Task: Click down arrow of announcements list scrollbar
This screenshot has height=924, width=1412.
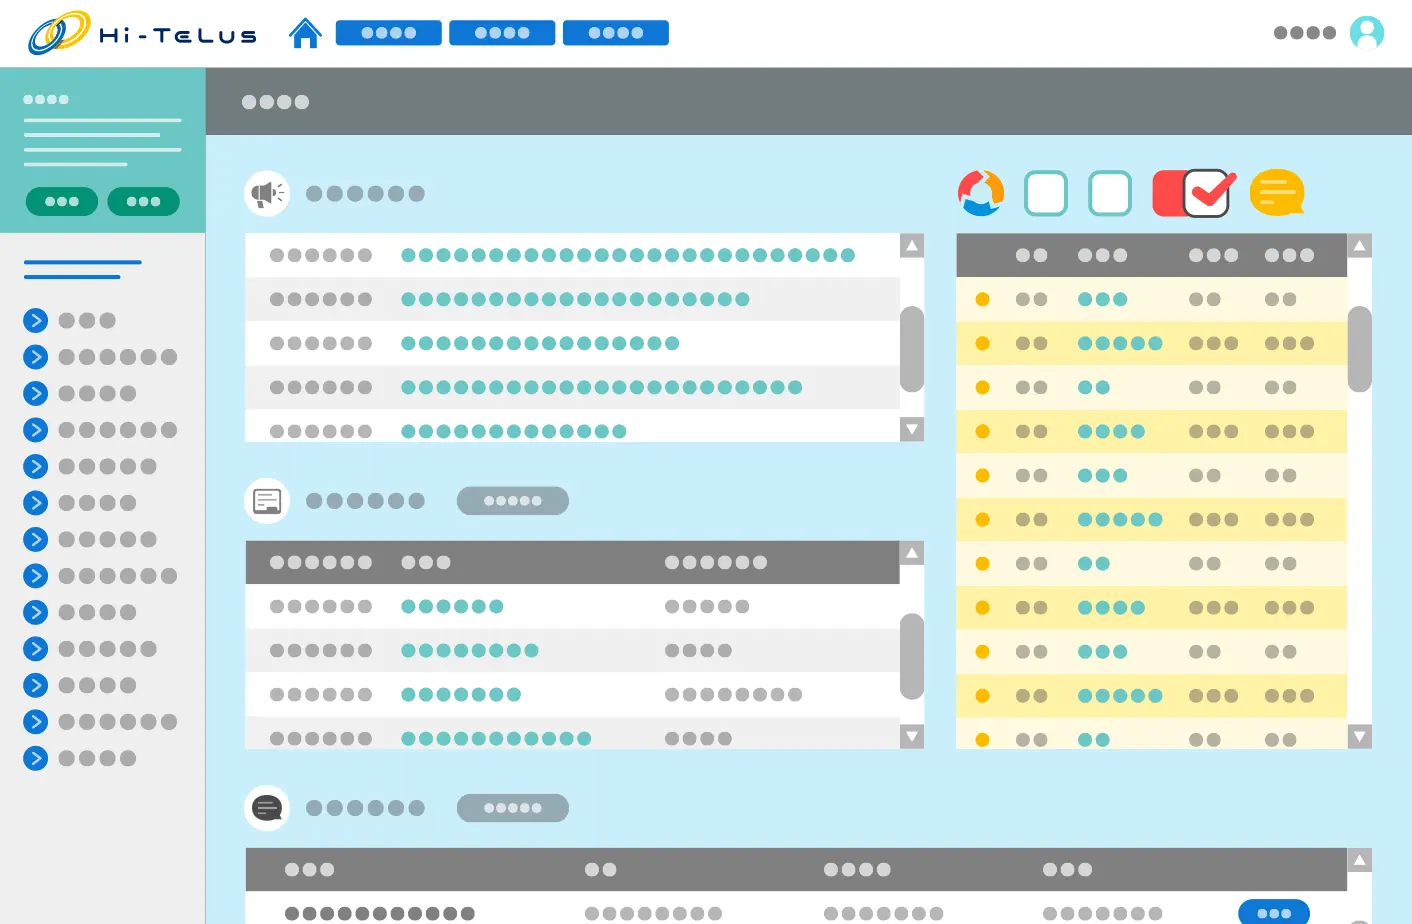Action: pyautogui.click(x=912, y=429)
